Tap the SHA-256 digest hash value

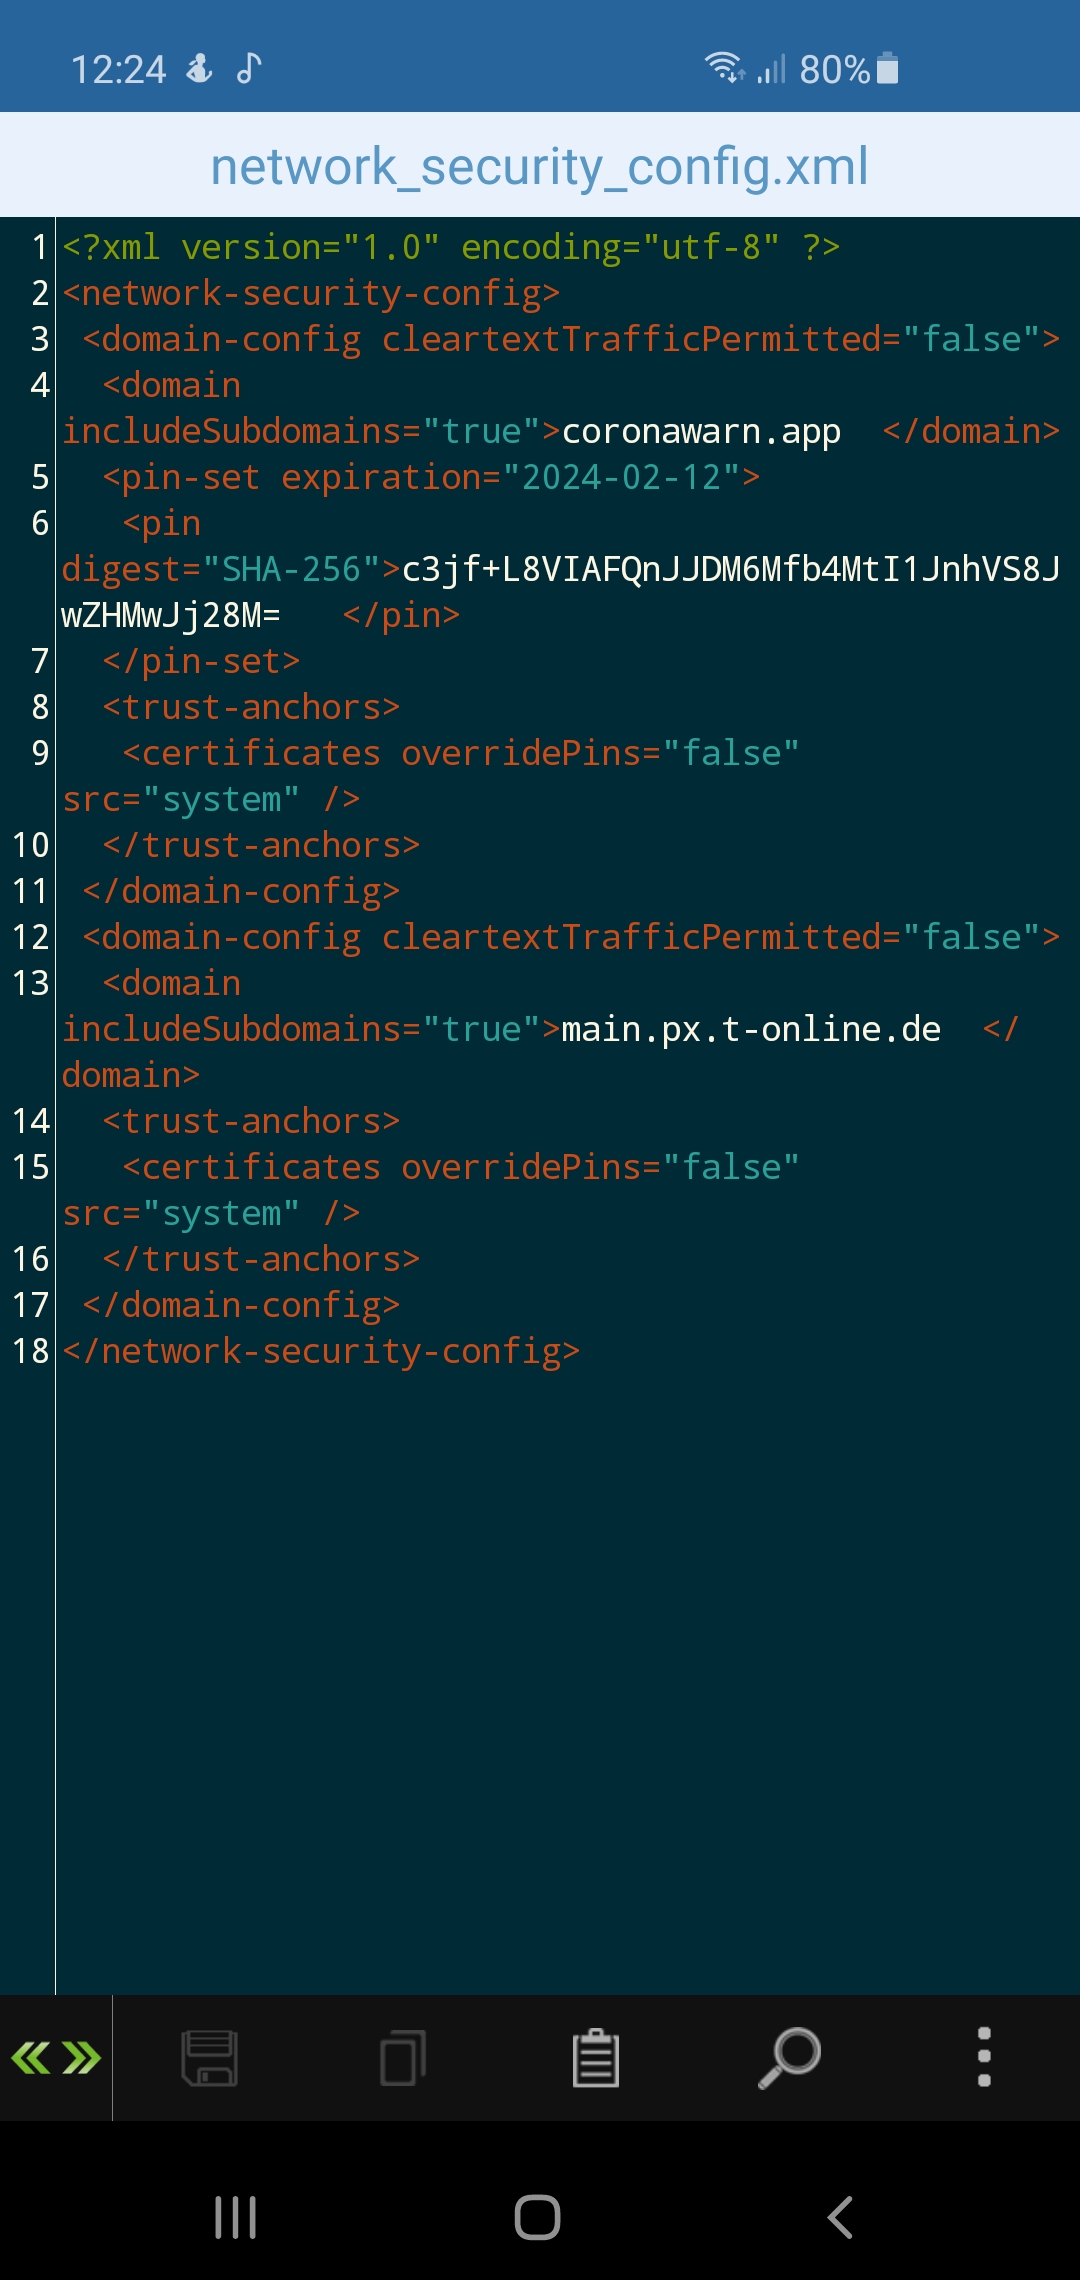click(560, 592)
